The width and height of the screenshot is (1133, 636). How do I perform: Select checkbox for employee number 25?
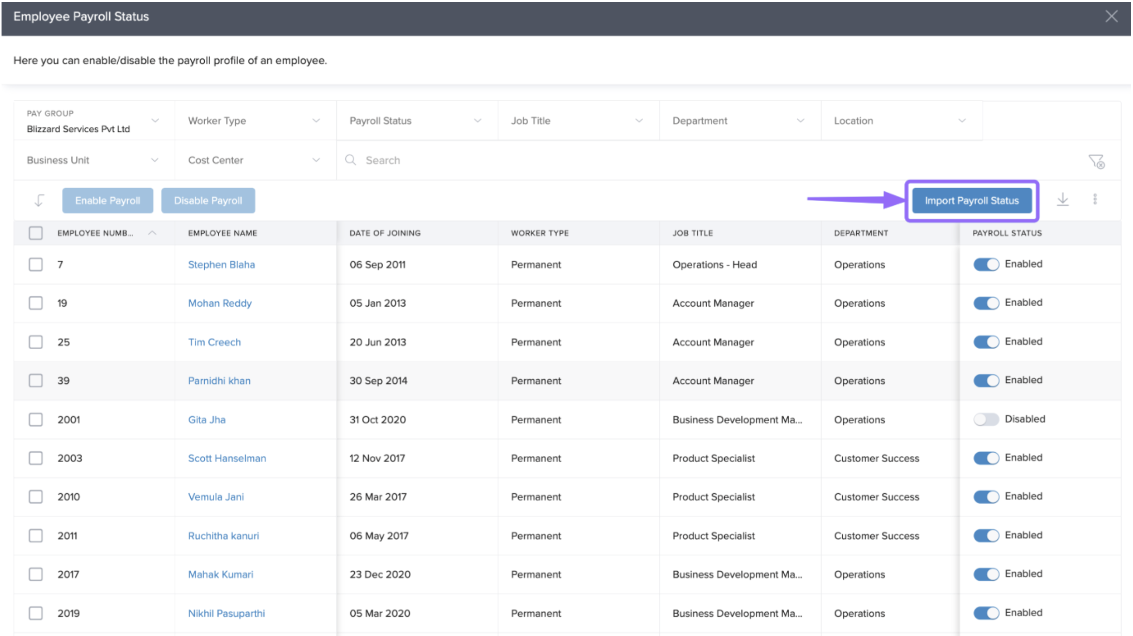[x=36, y=342]
